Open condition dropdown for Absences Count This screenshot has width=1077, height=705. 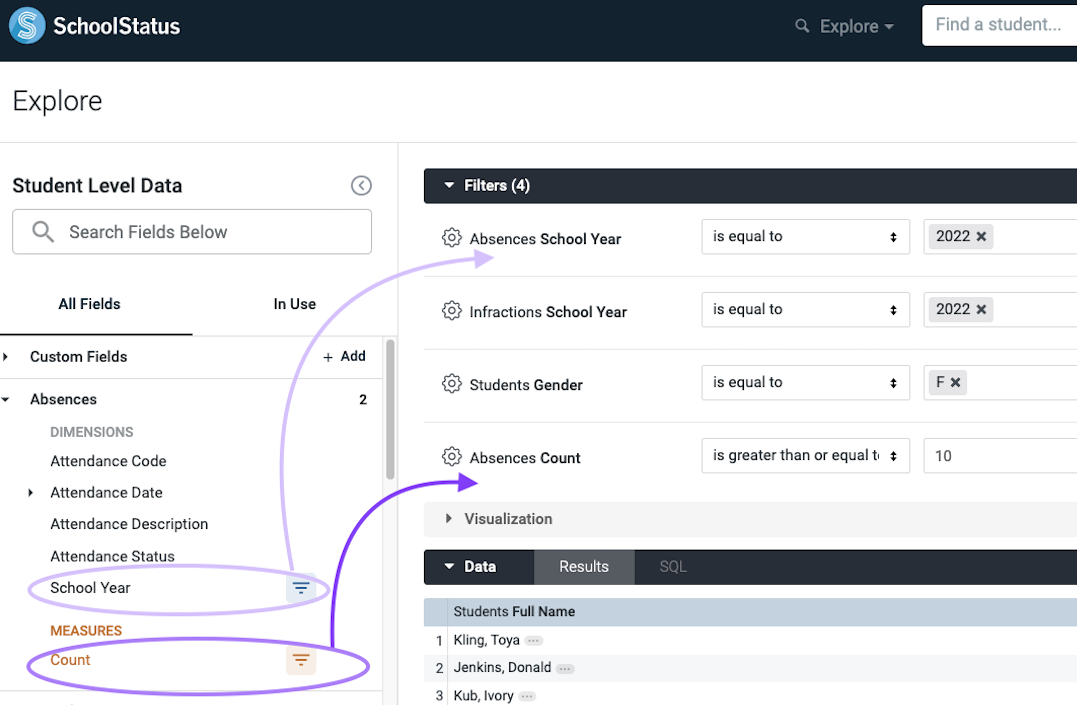(806, 456)
